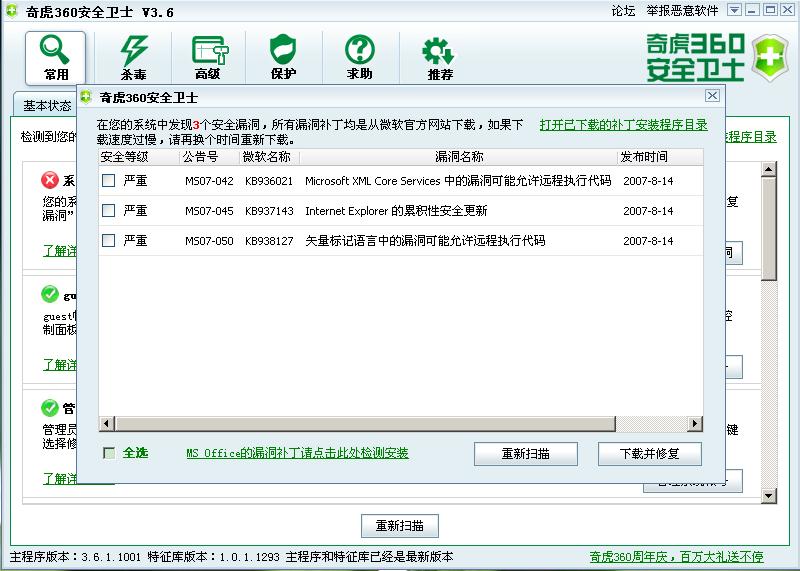Sort by 微软名称 column header
800x571 pixels.
coord(269,157)
